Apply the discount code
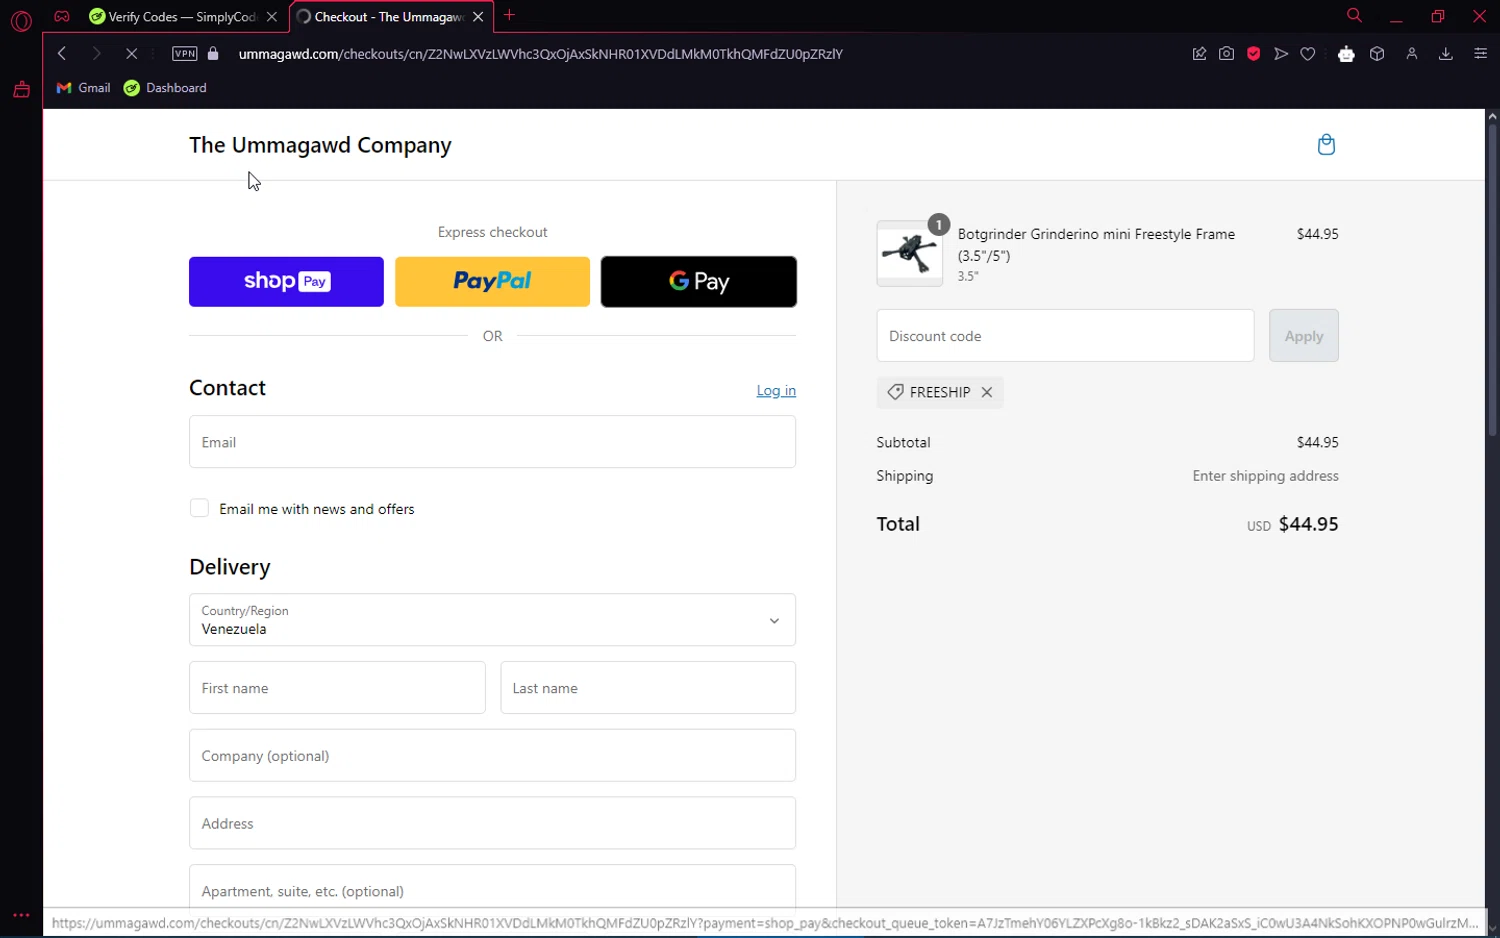This screenshot has width=1500, height=938. coord(1304,336)
